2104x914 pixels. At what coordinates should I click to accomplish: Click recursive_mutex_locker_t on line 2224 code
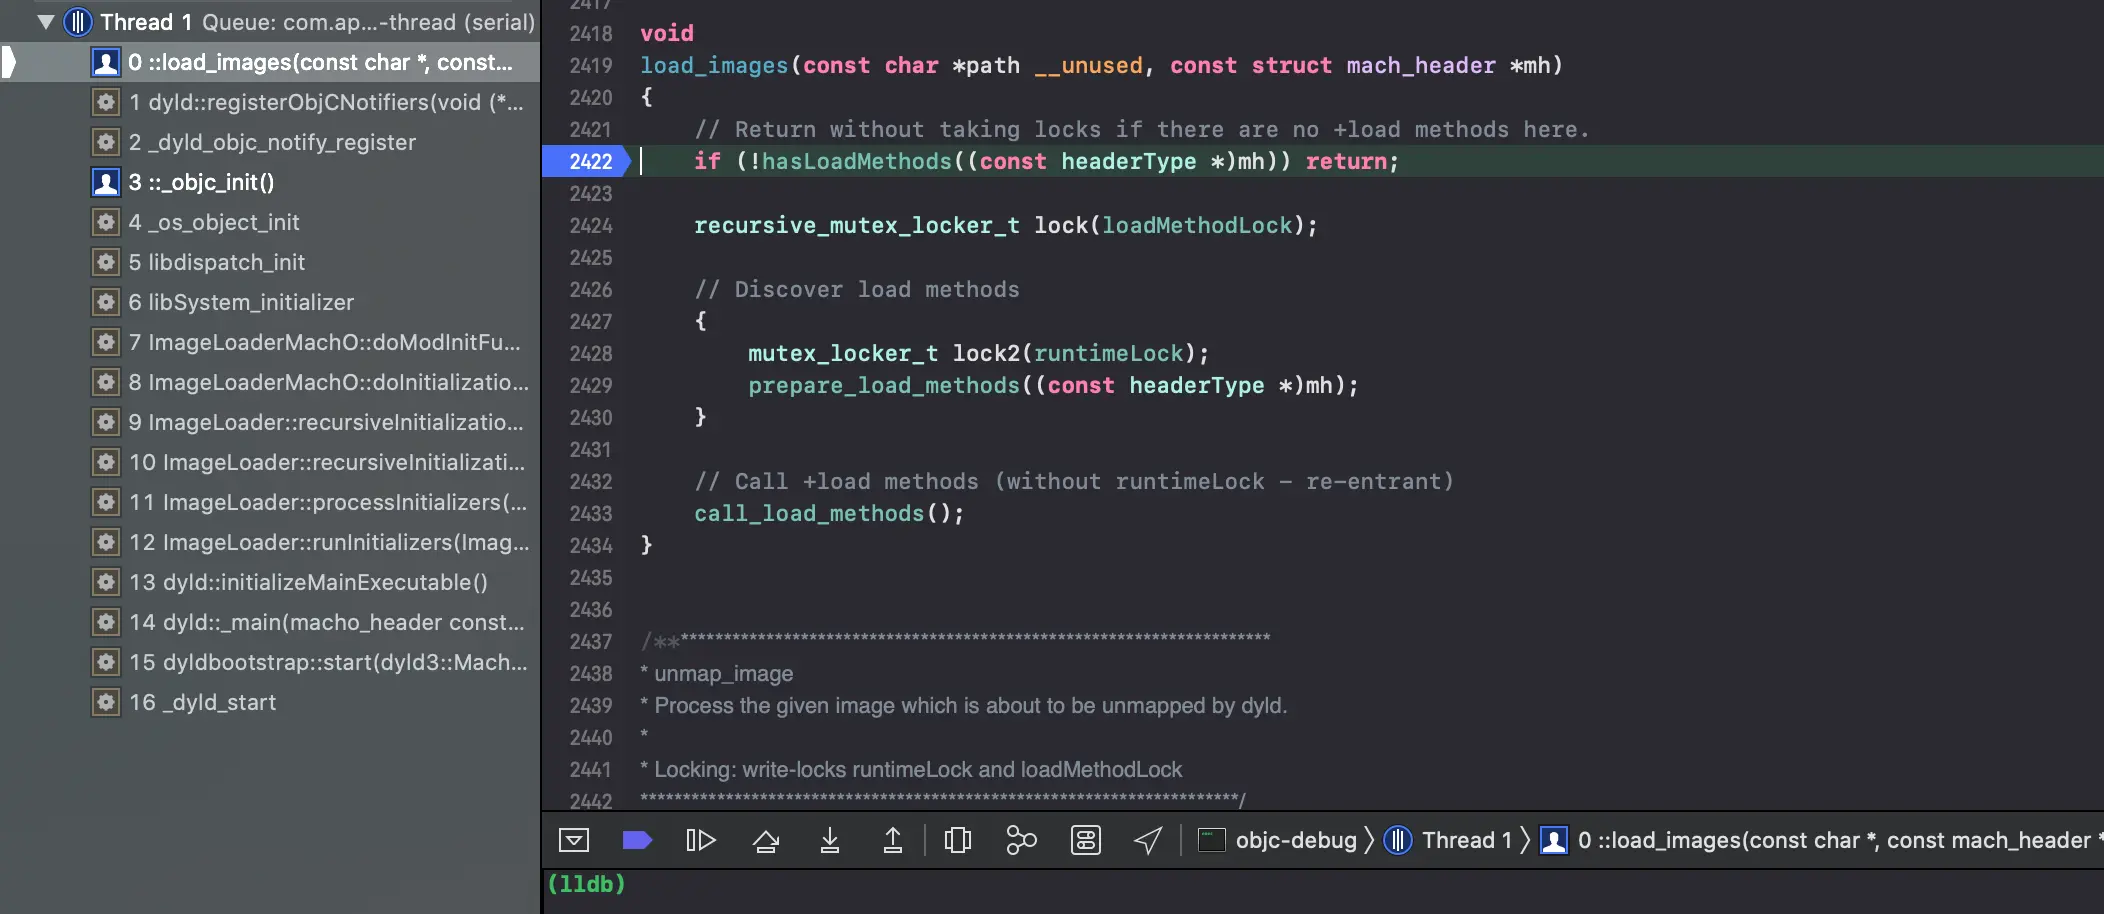[857, 225]
